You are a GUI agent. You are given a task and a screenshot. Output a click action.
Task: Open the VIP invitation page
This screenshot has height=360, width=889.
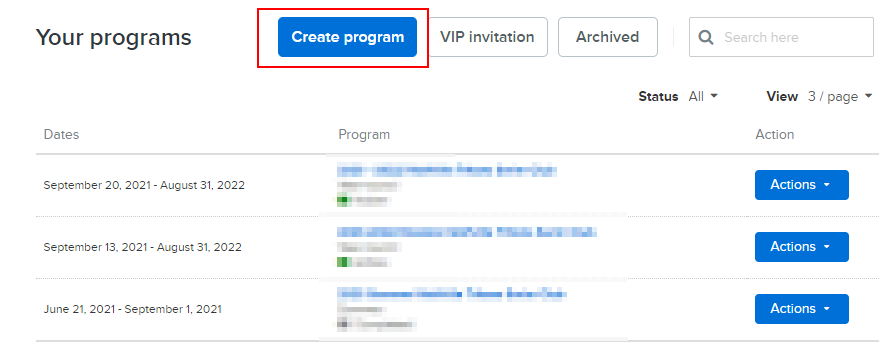pyautogui.click(x=487, y=37)
